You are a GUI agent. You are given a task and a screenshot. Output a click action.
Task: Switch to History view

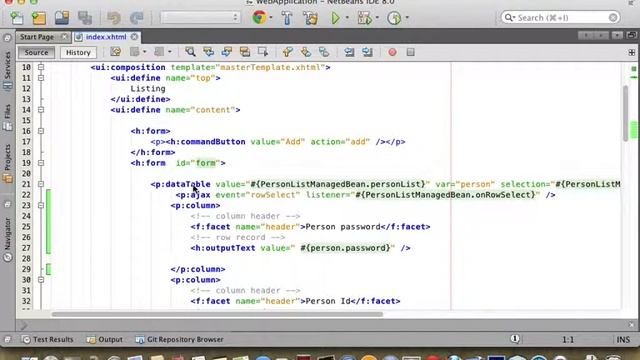coord(78,52)
